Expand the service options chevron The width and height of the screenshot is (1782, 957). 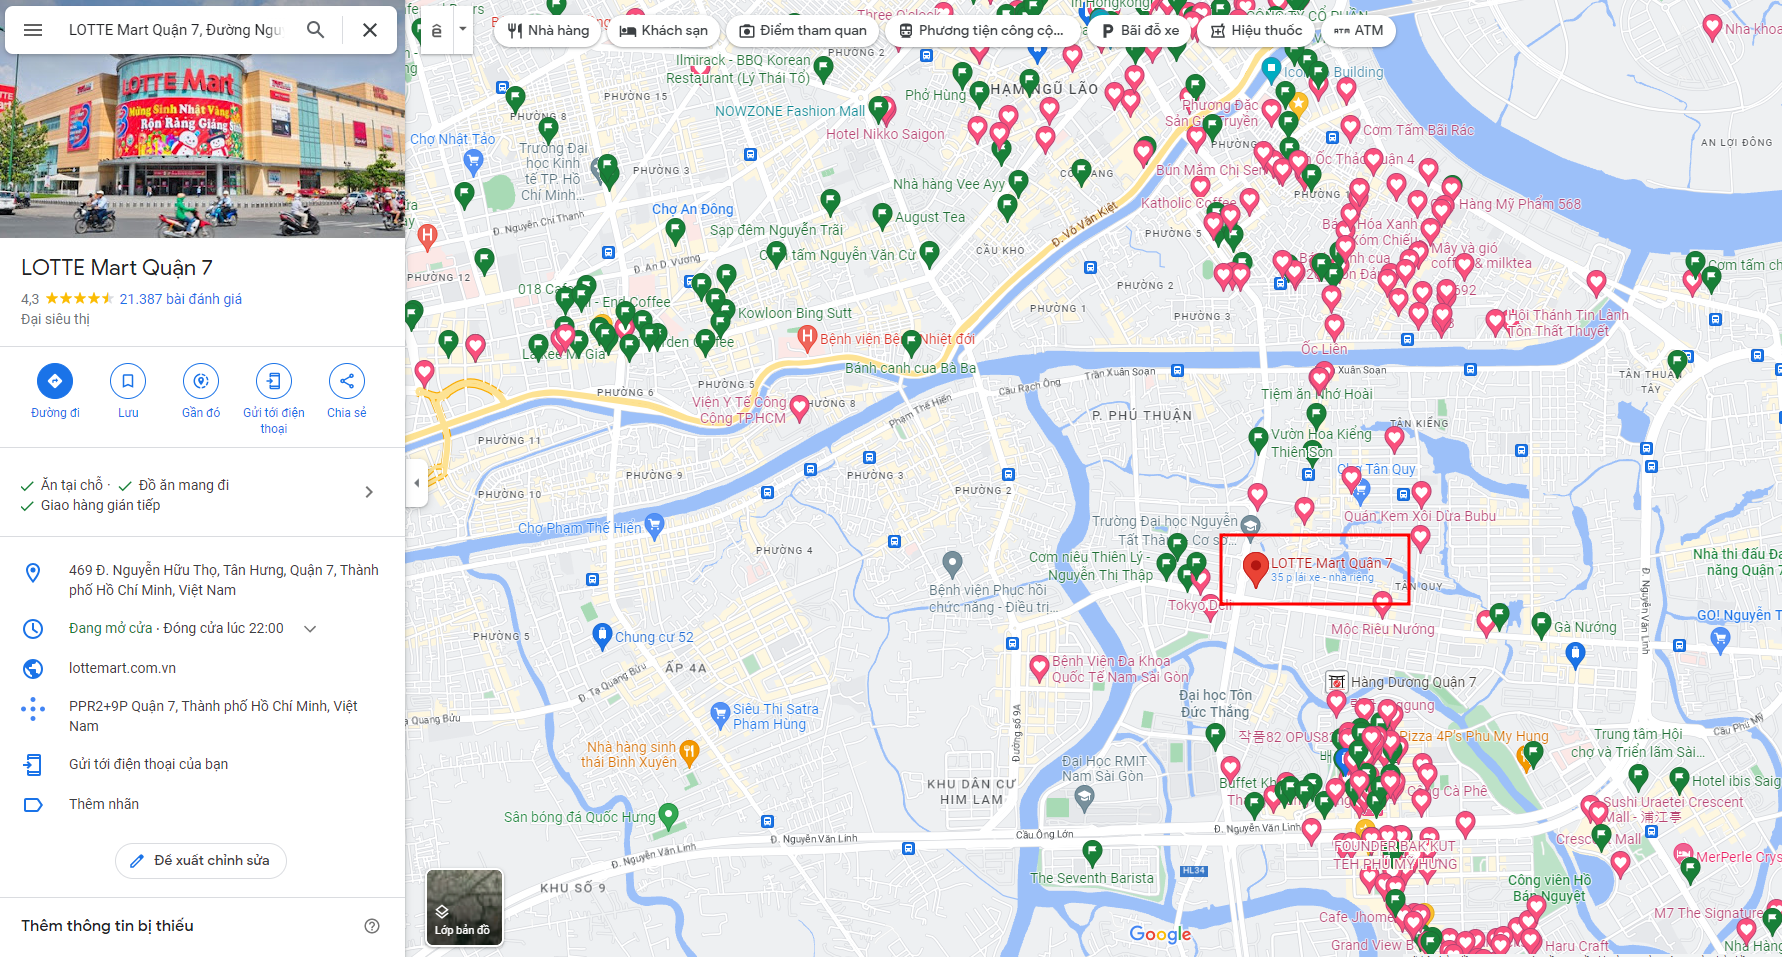pos(369,492)
